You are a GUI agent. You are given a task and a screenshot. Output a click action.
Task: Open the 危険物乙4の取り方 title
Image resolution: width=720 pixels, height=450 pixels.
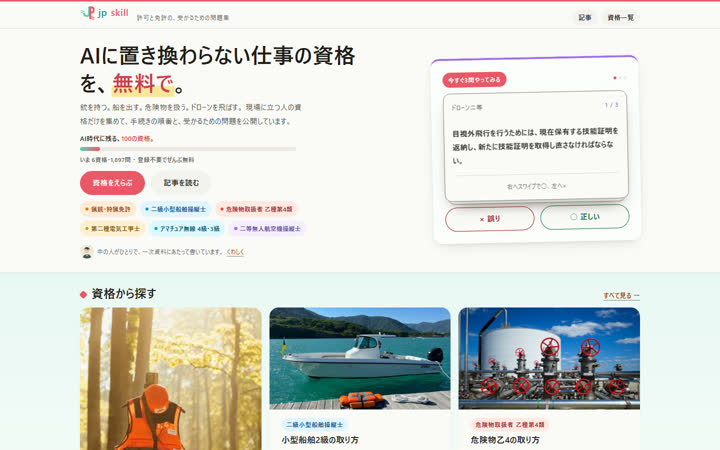(505, 439)
